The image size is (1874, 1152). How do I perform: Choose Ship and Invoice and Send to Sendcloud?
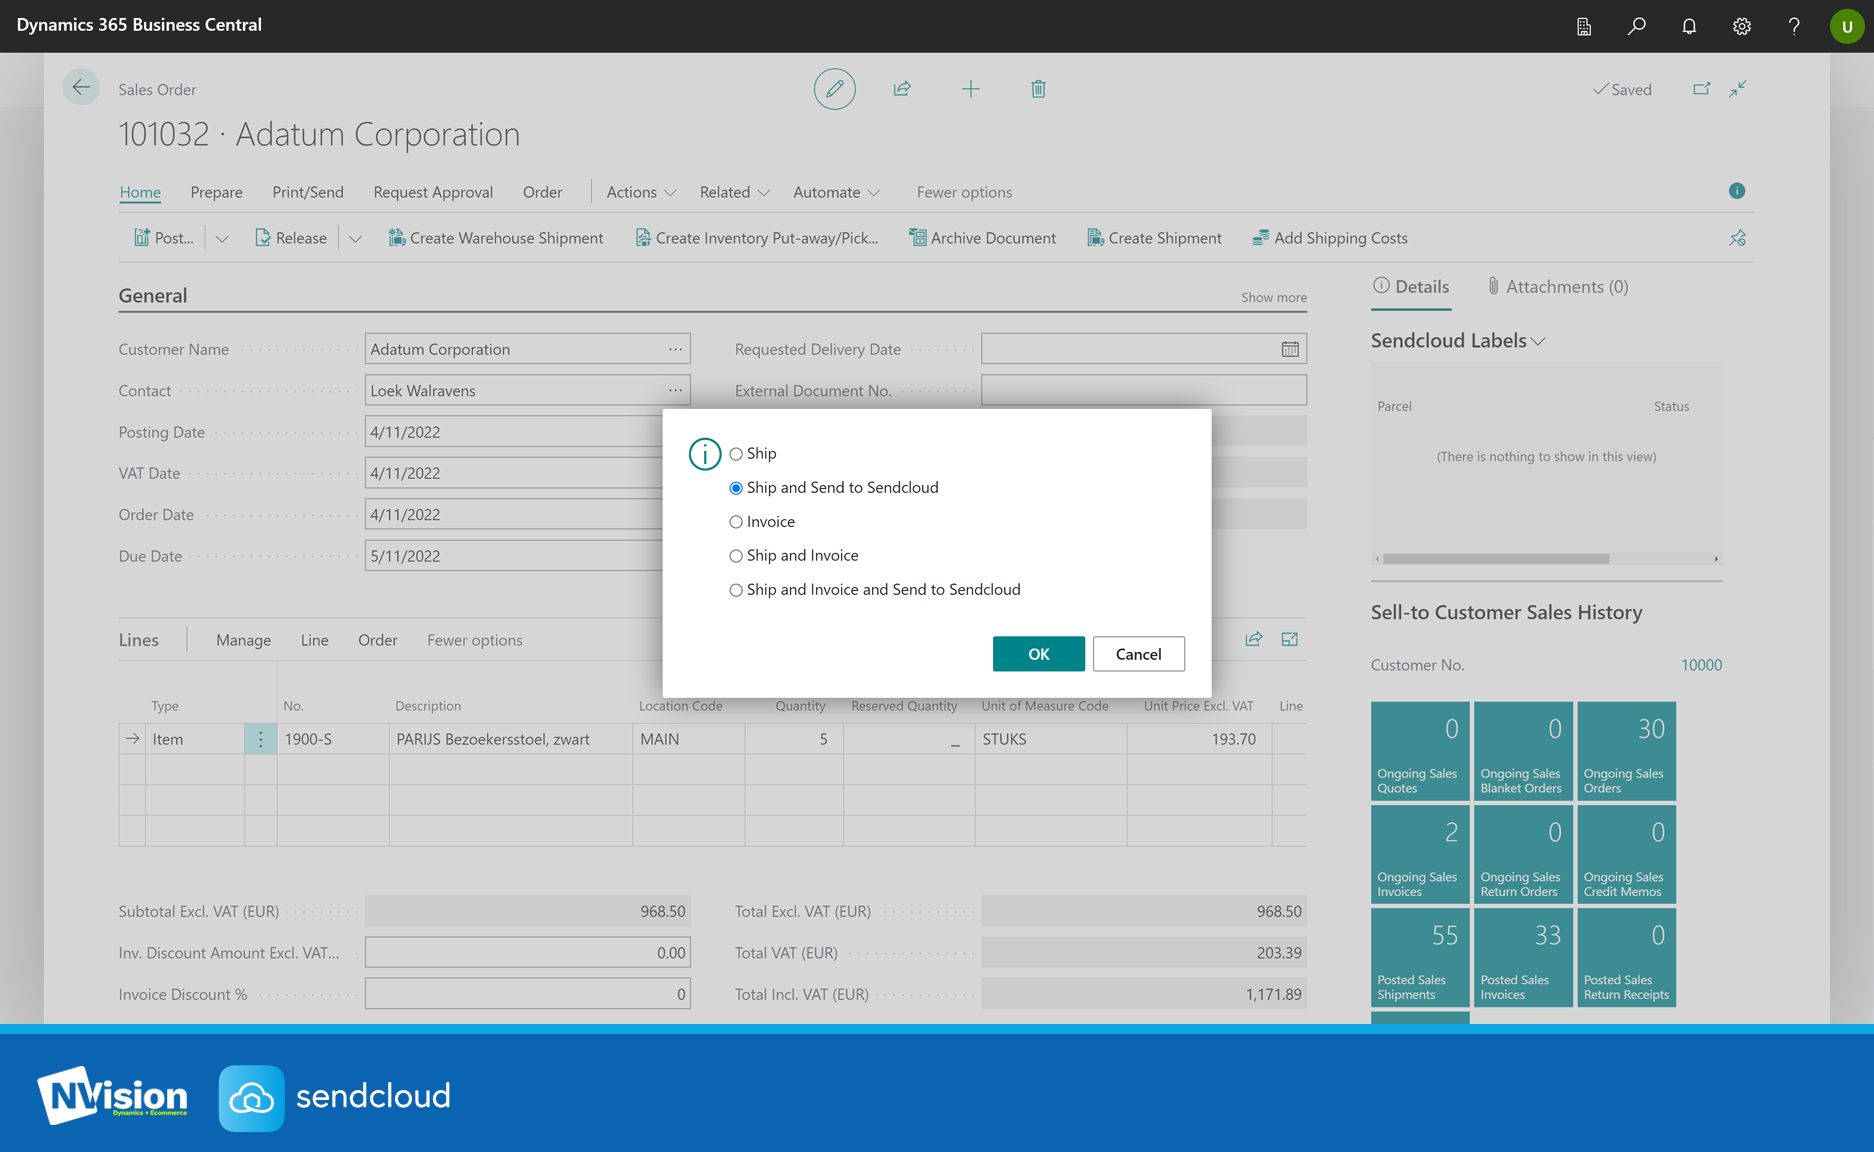click(x=736, y=590)
